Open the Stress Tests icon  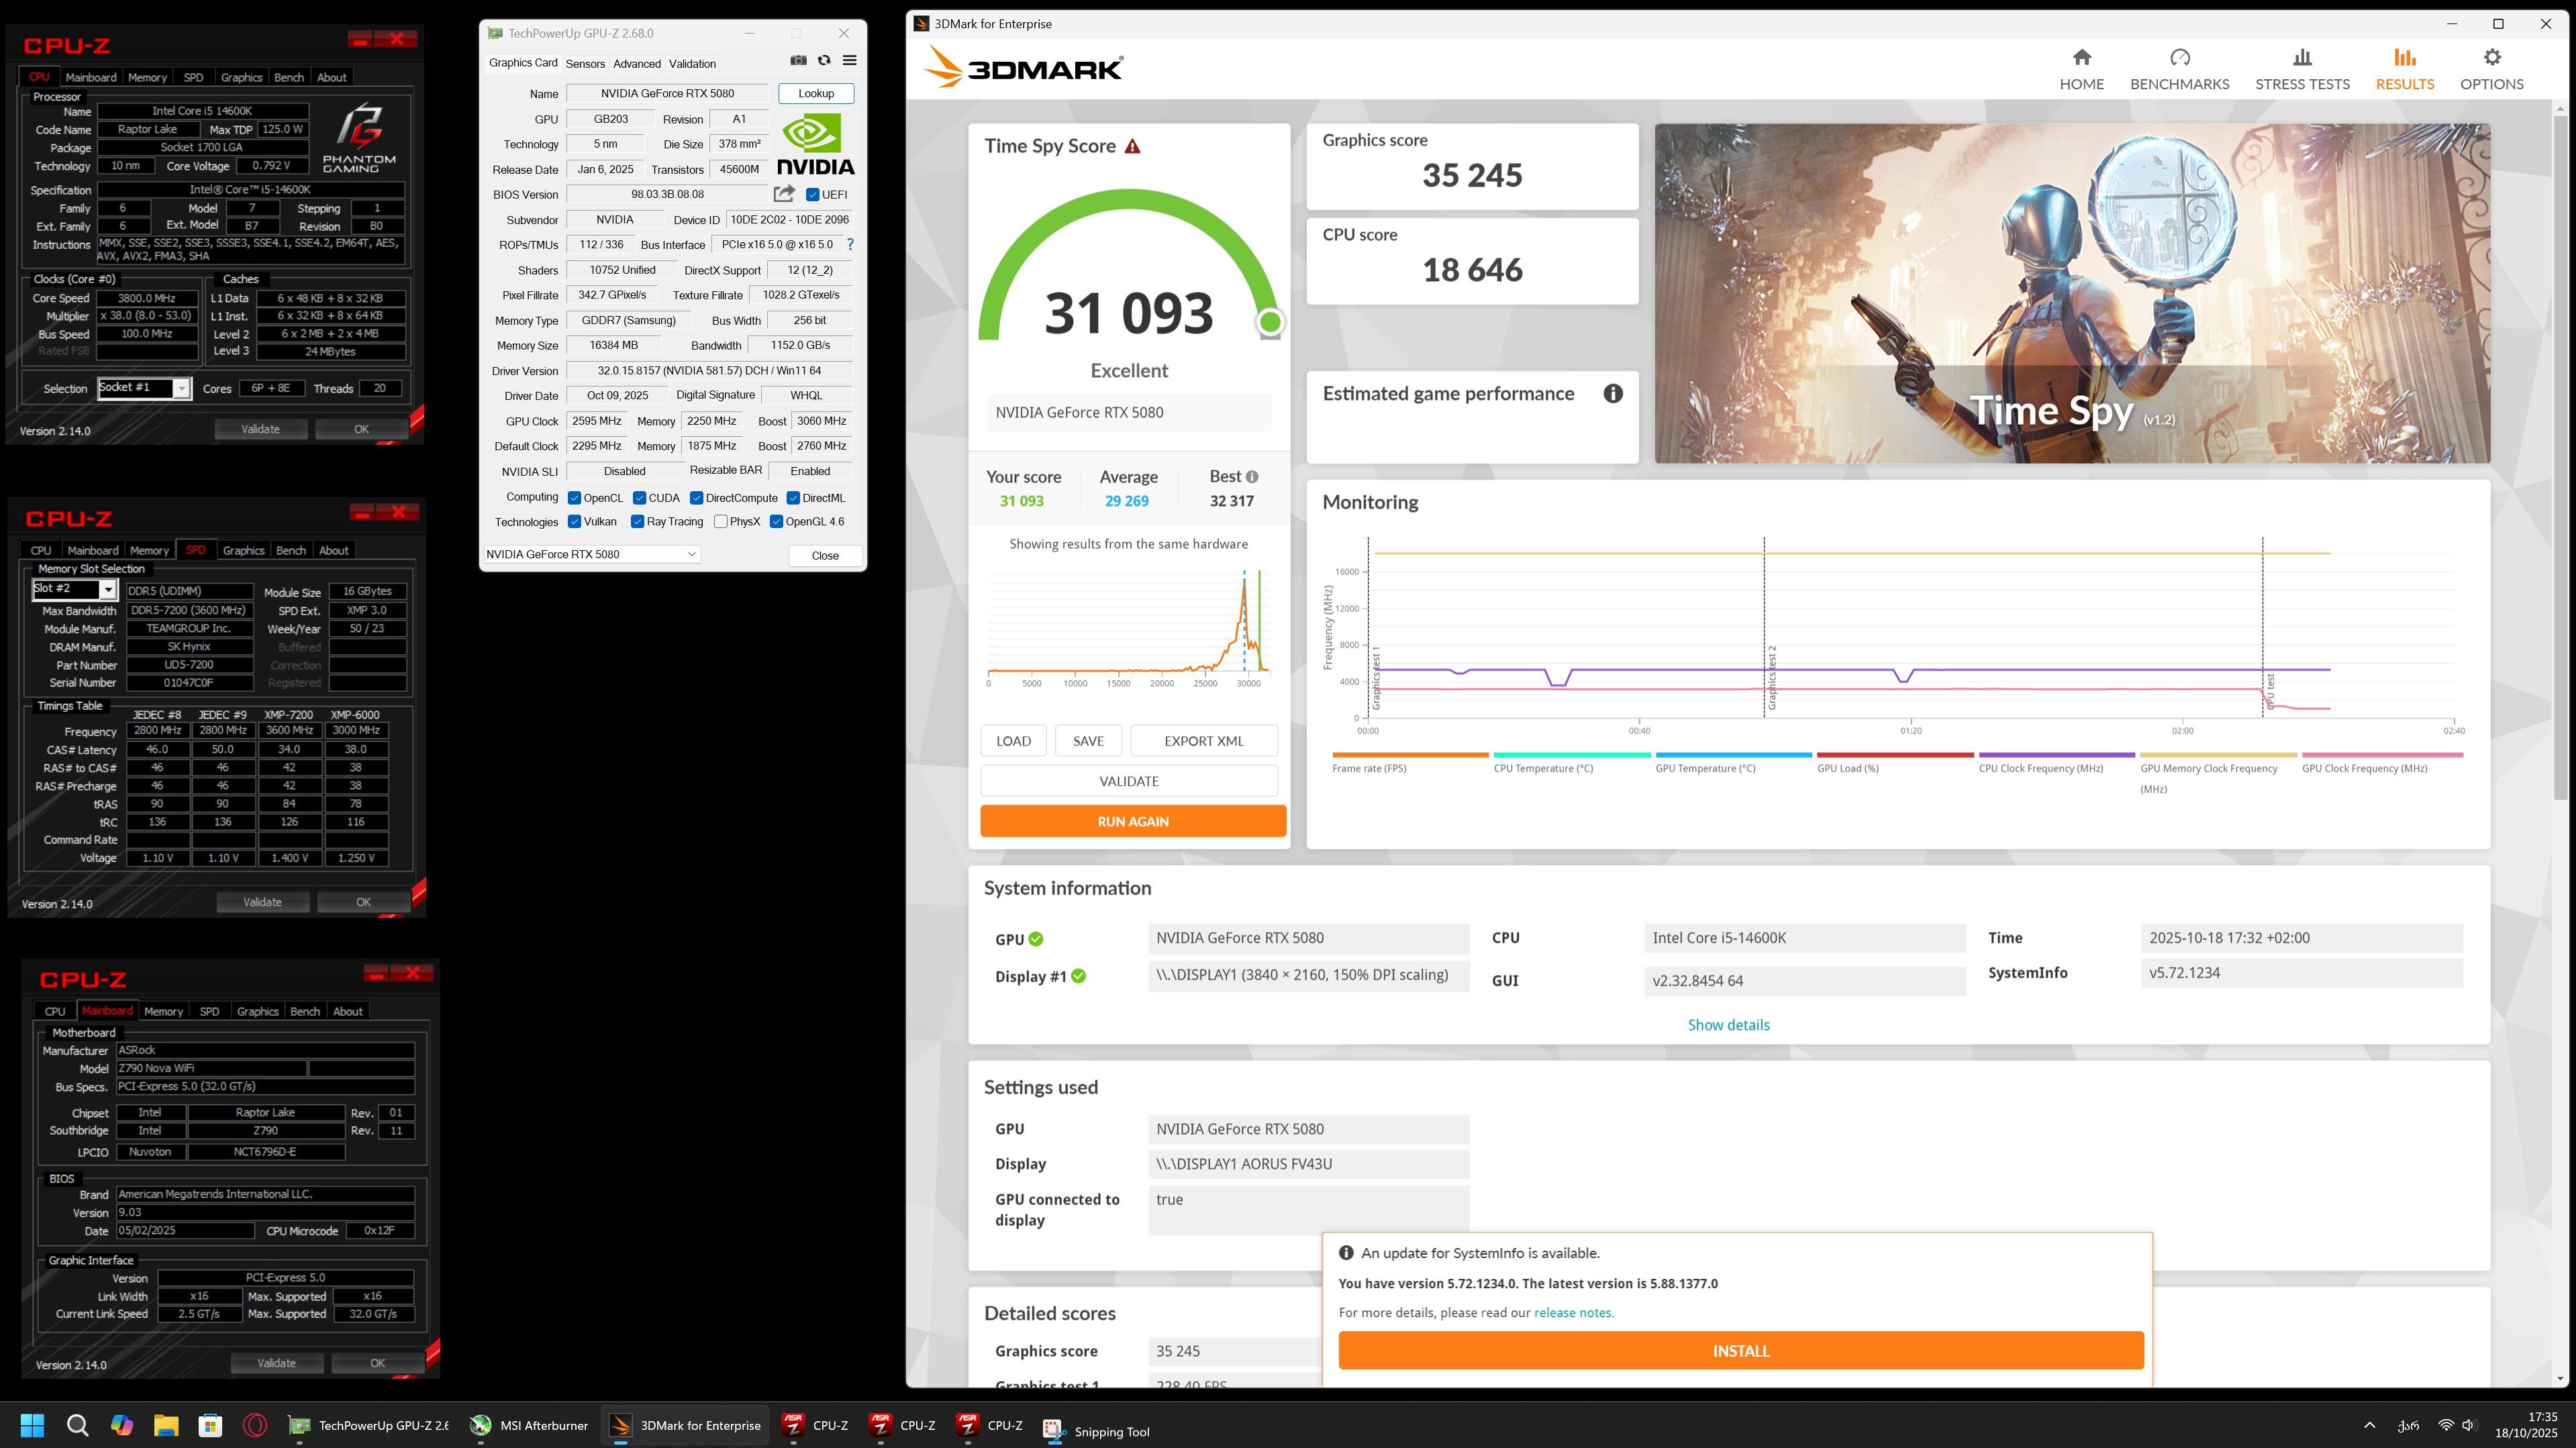(x=2301, y=58)
